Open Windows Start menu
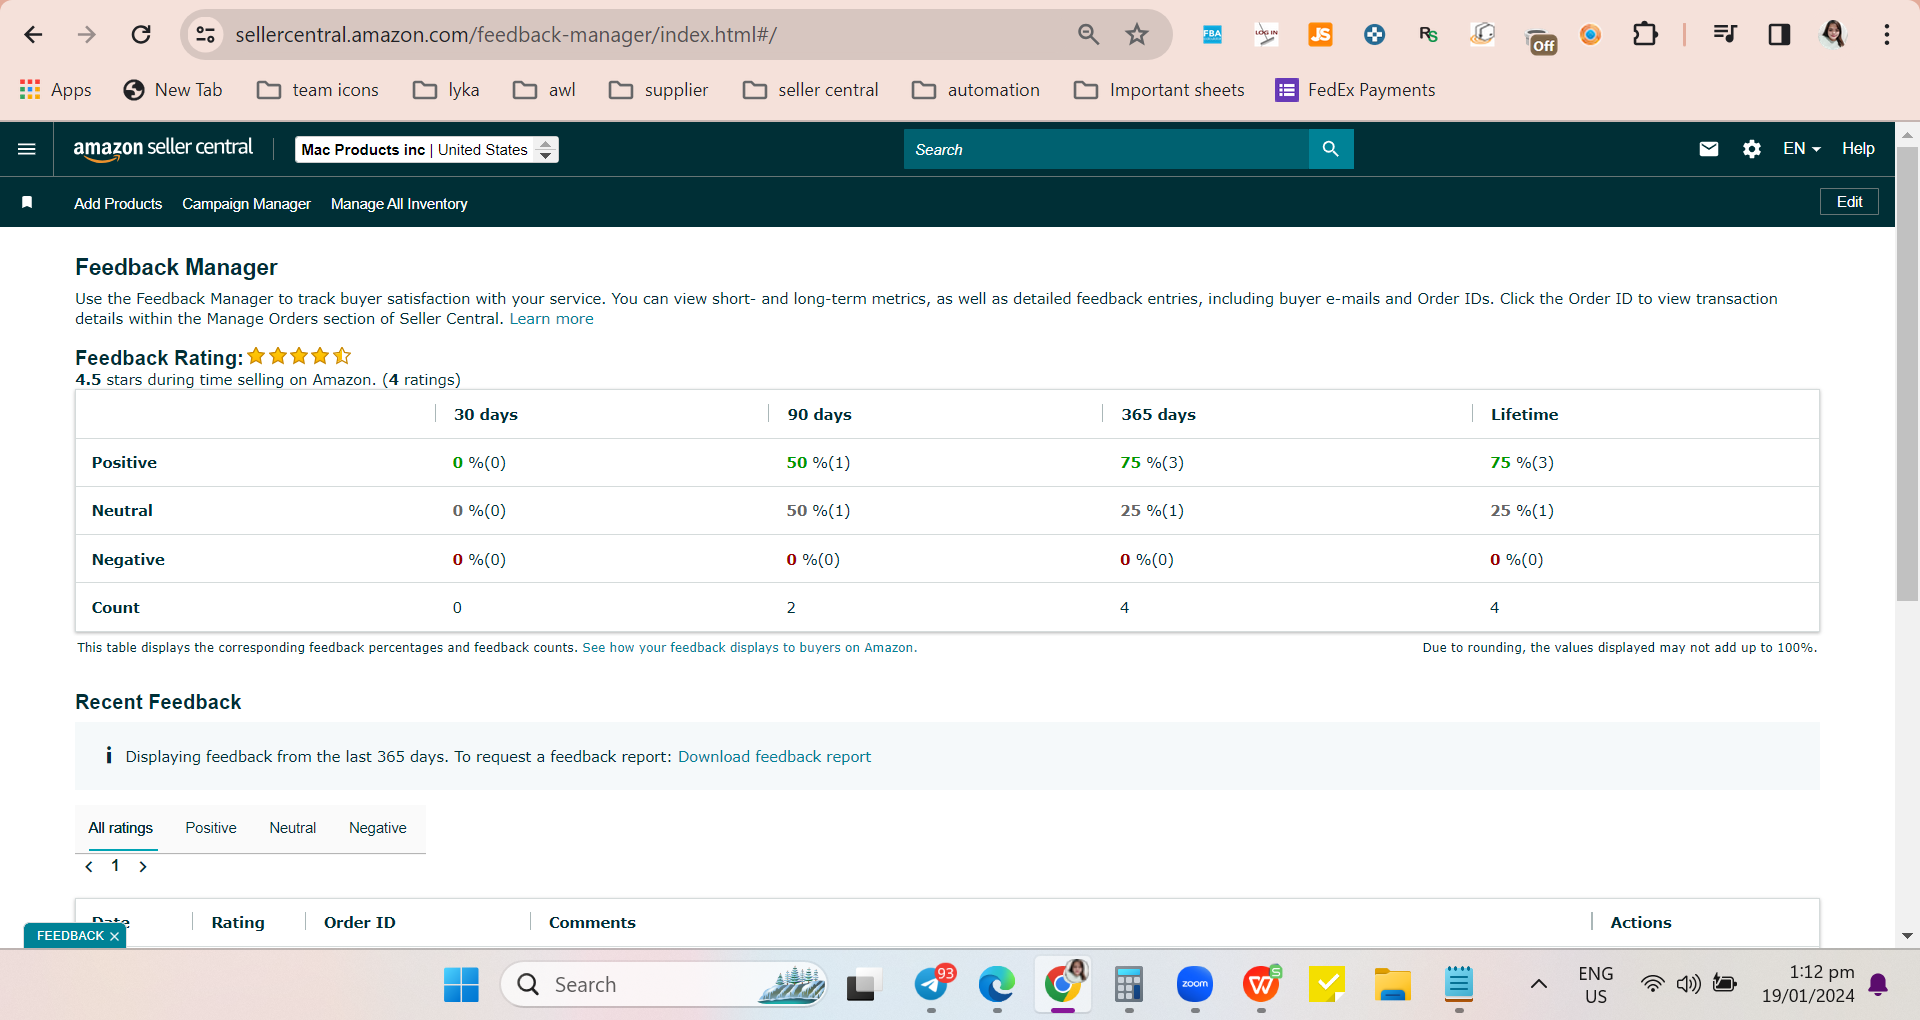The image size is (1920, 1020). 461,985
